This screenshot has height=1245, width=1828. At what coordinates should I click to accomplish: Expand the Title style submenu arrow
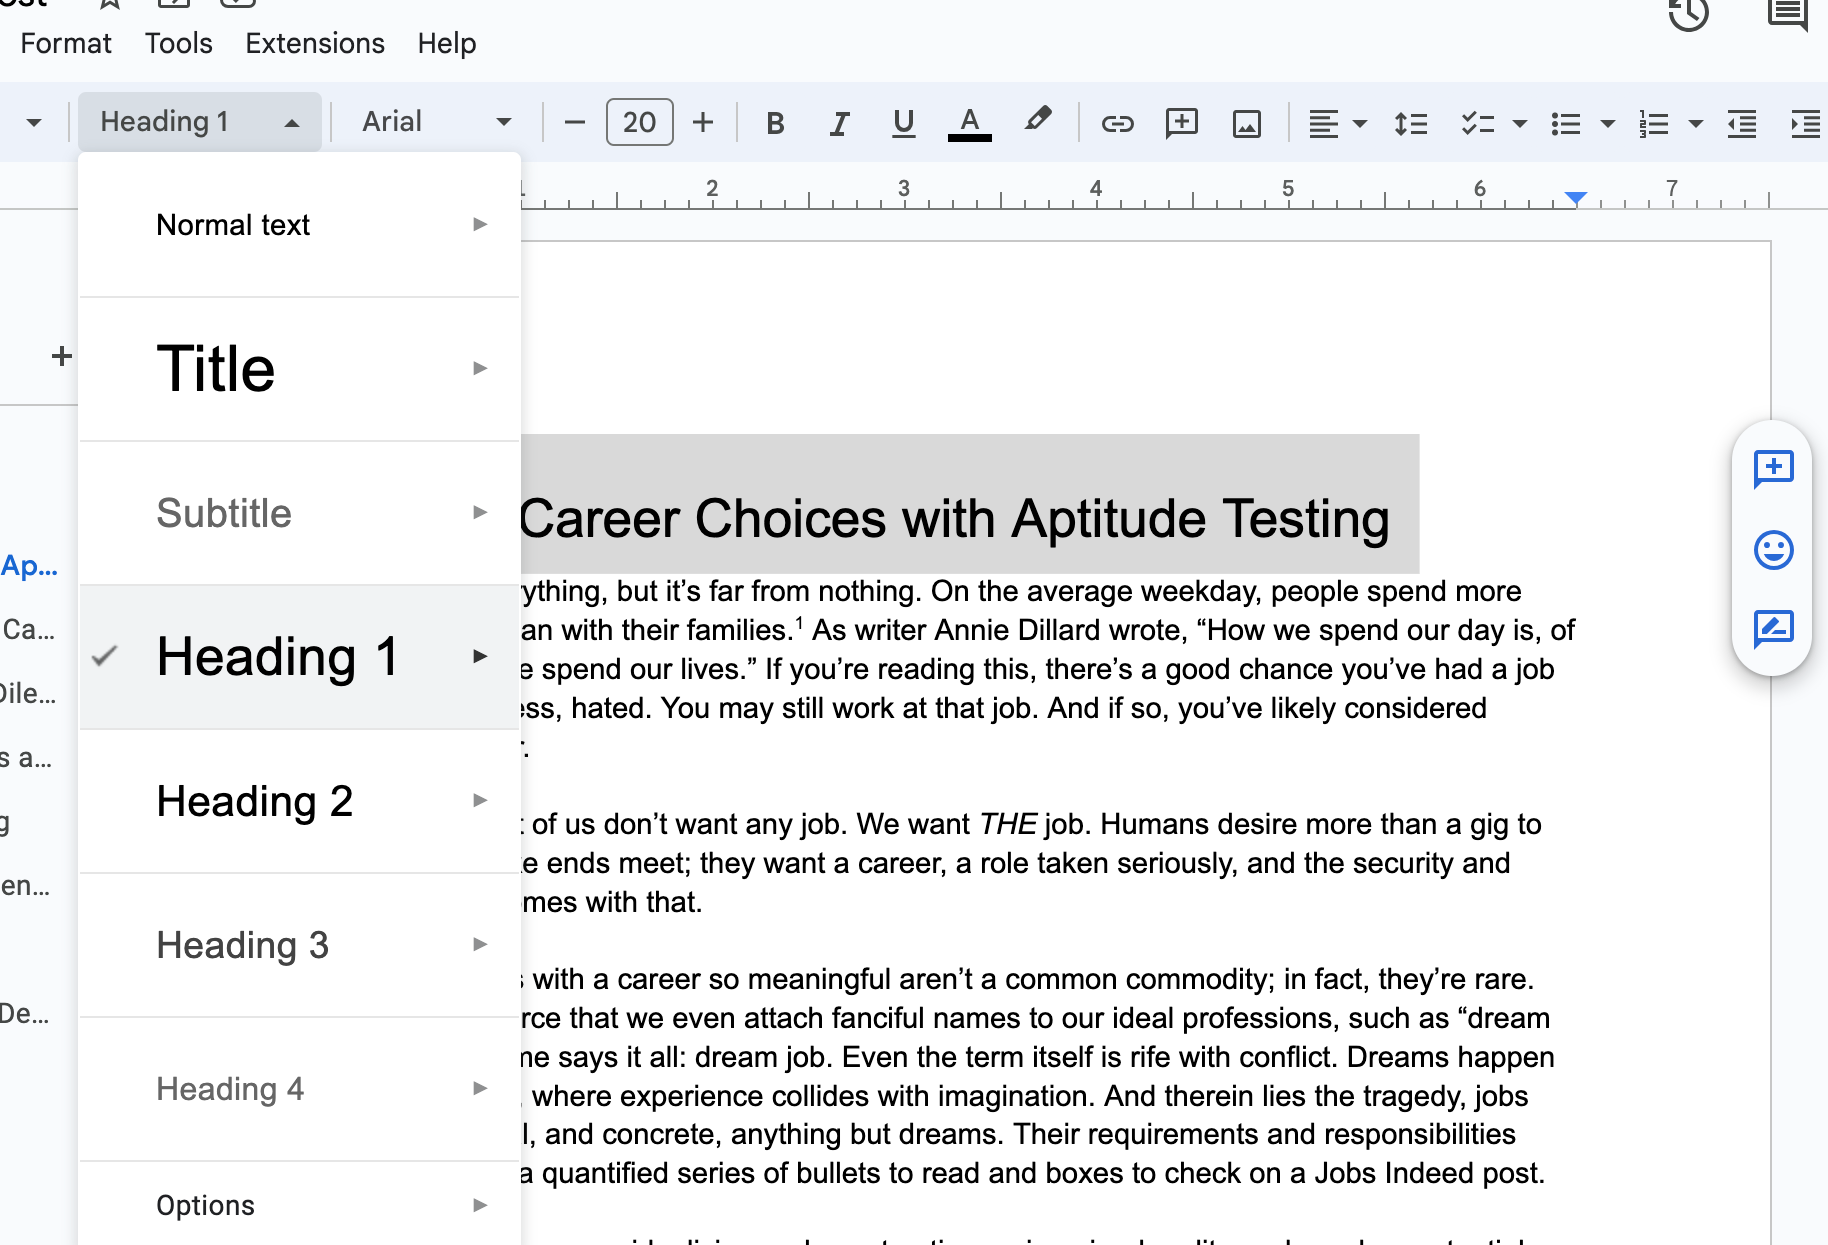480,368
